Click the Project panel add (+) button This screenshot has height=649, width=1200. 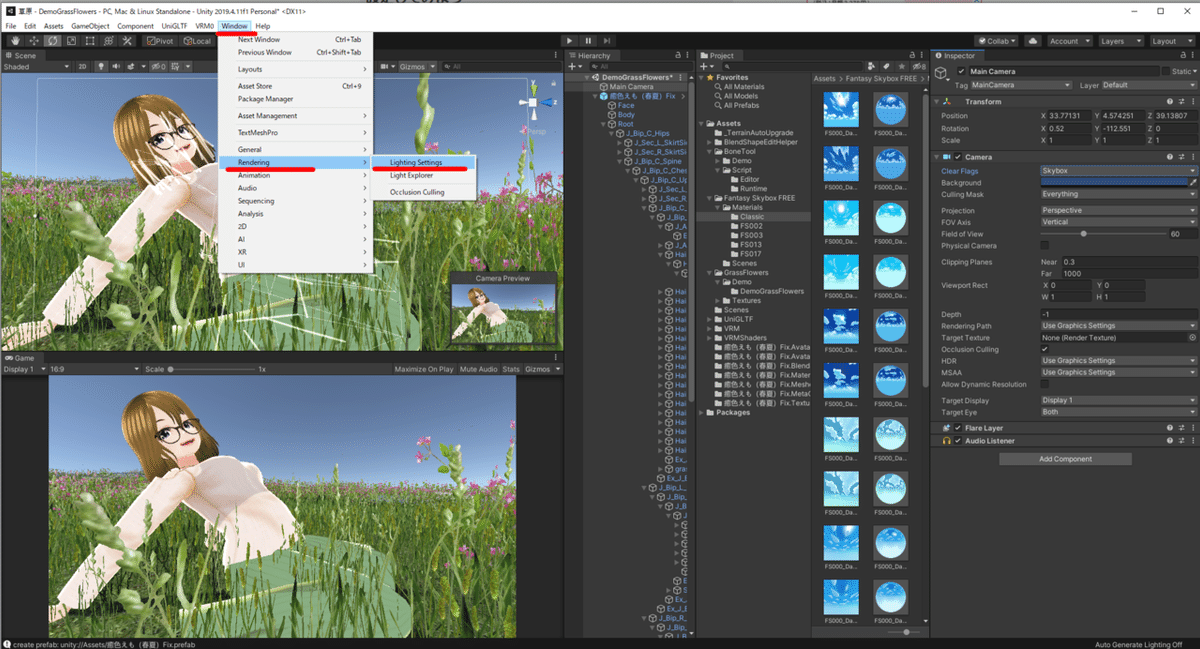tap(706, 67)
